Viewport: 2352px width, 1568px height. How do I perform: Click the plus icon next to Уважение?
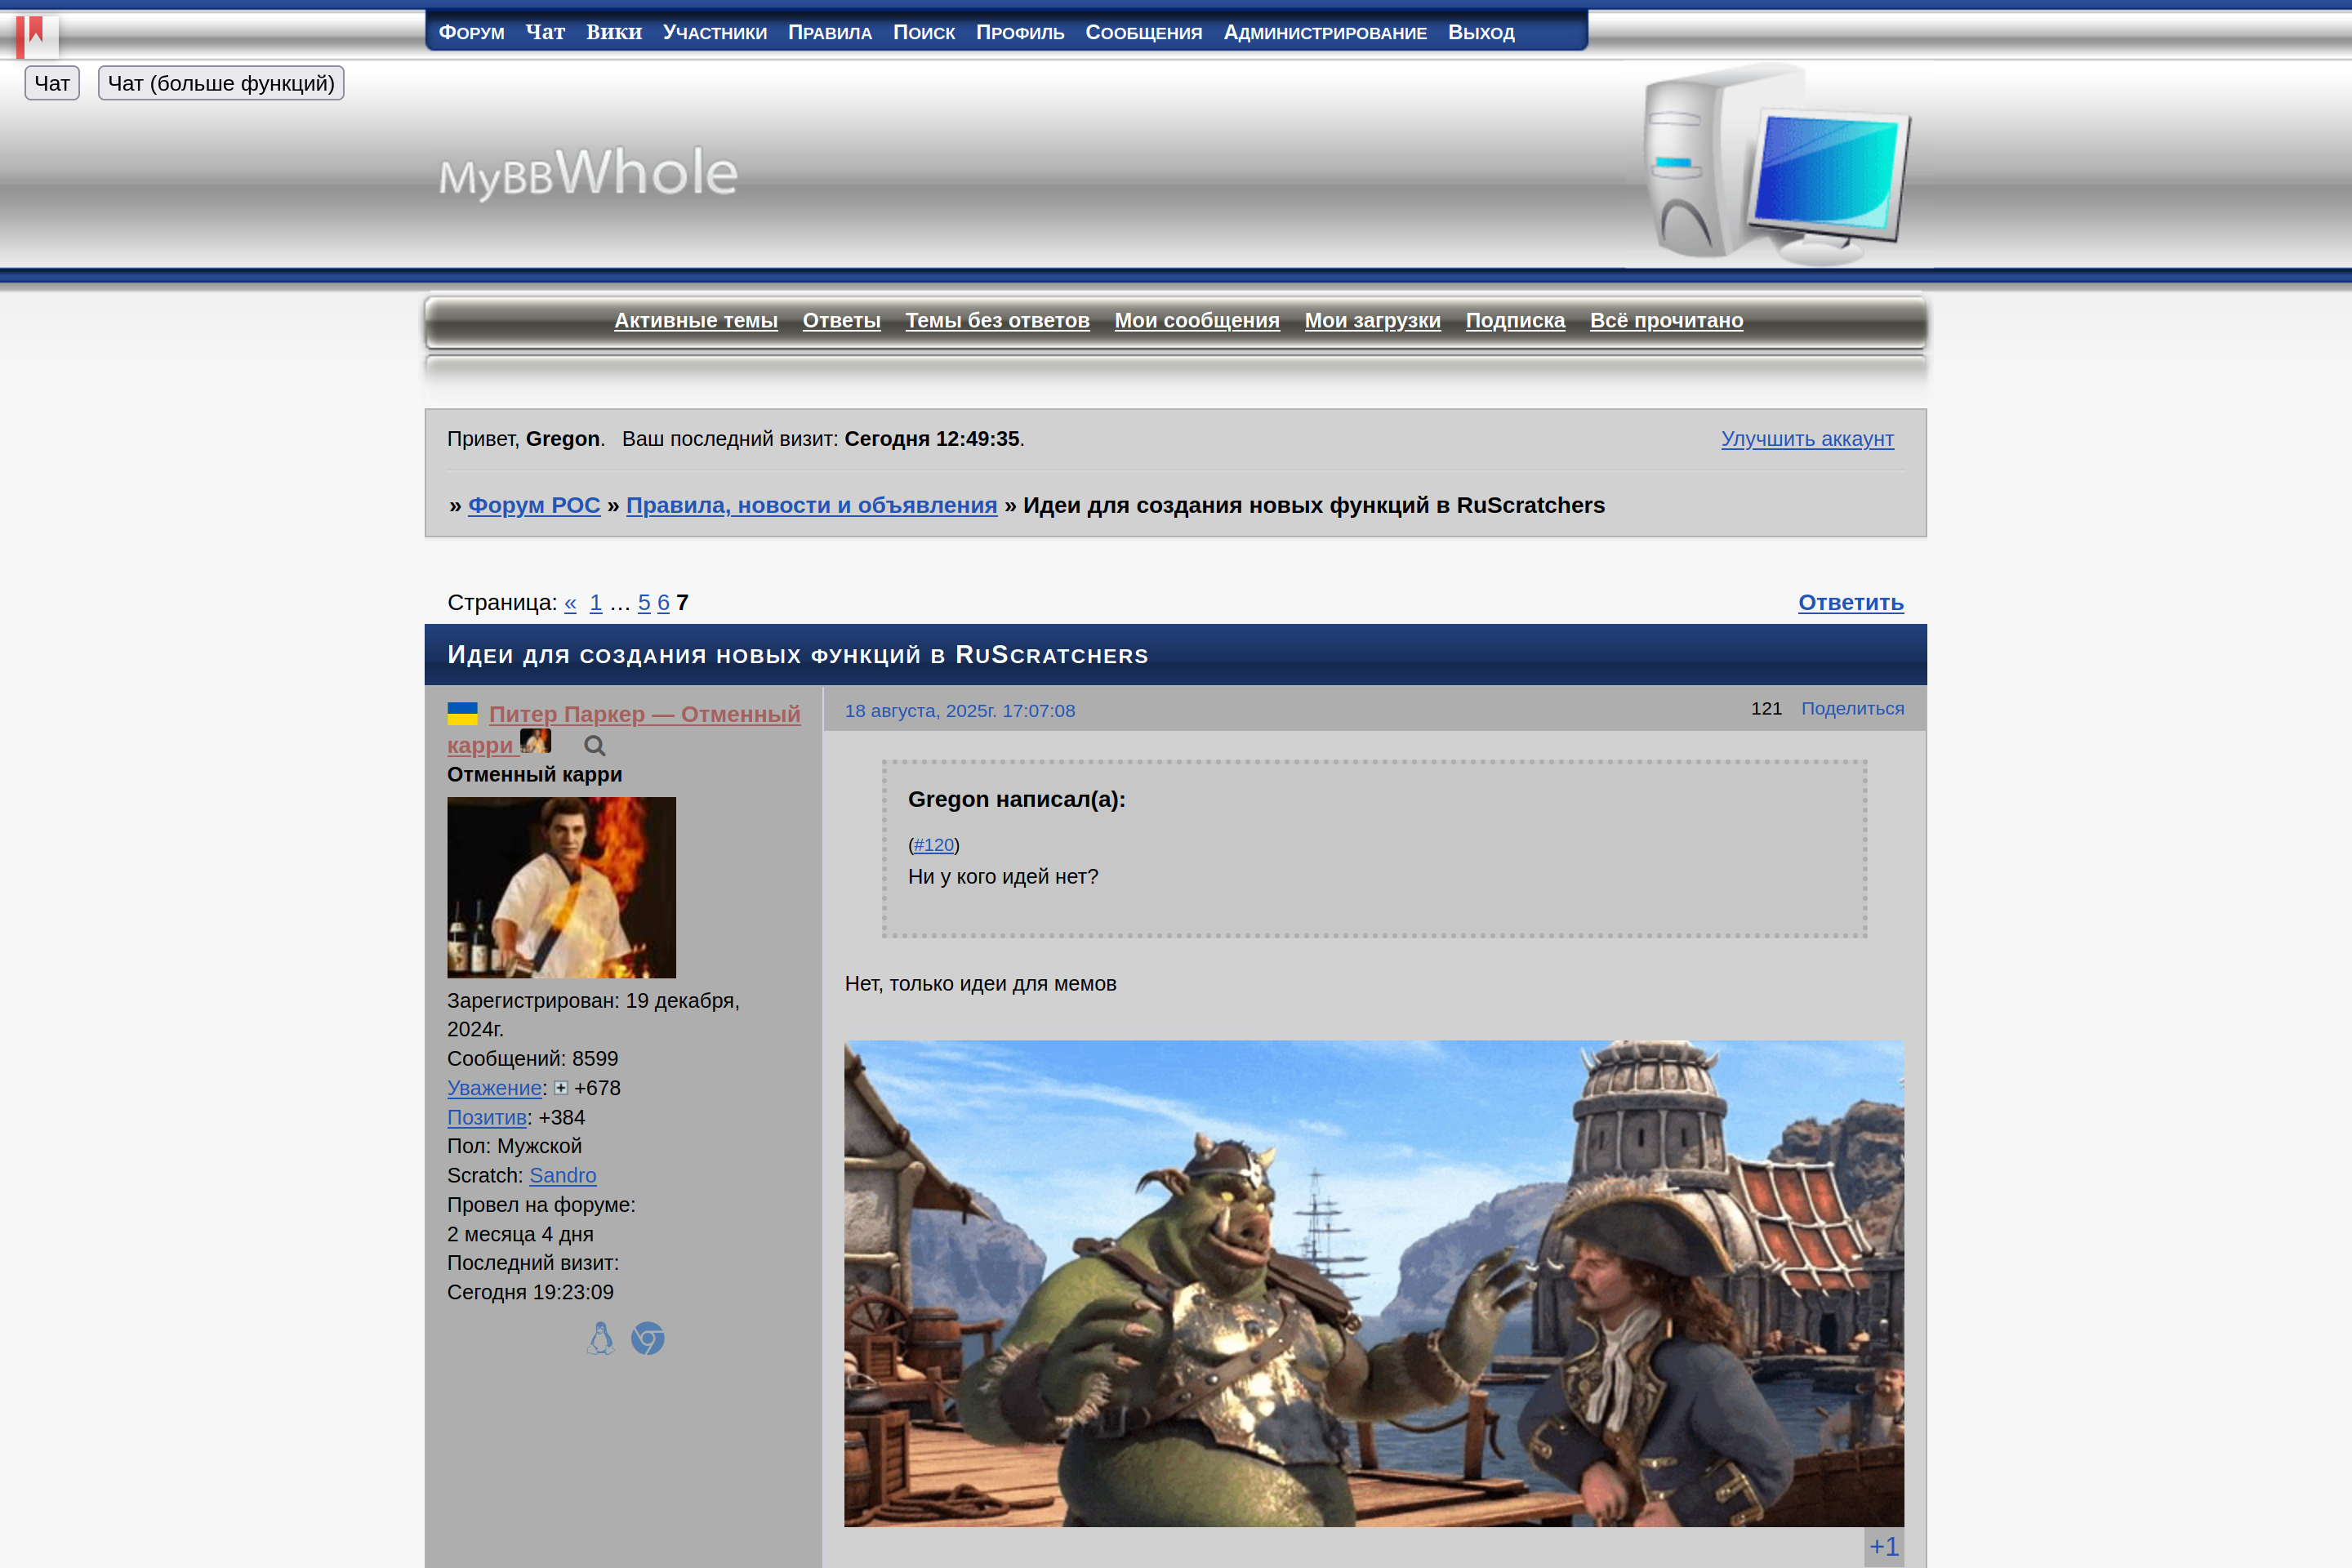point(561,1088)
